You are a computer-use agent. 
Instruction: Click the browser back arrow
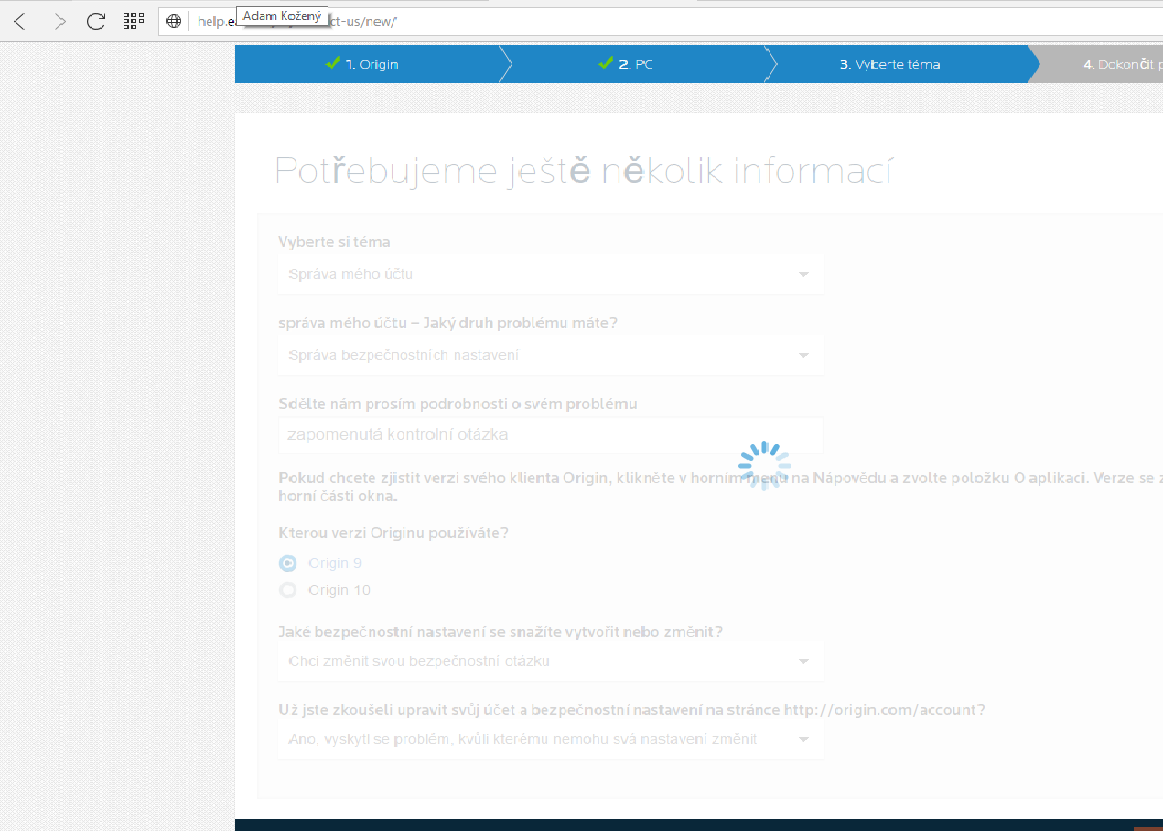click(20, 21)
